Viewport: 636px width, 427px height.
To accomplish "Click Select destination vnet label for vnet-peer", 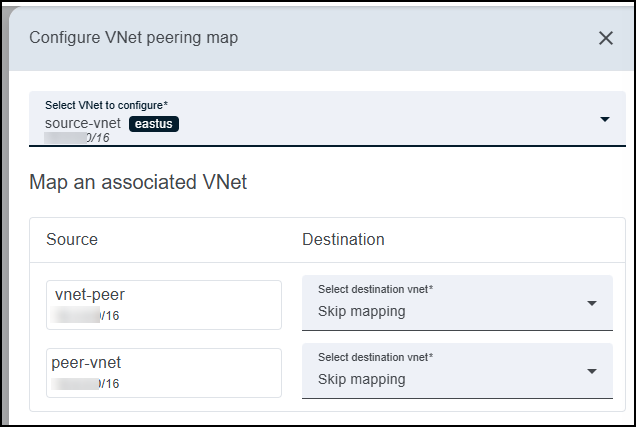I will [375, 290].
